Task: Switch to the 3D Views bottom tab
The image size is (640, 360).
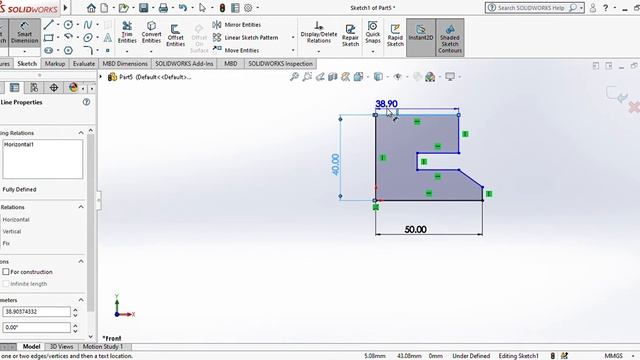Action: click(x=61, y=347)
